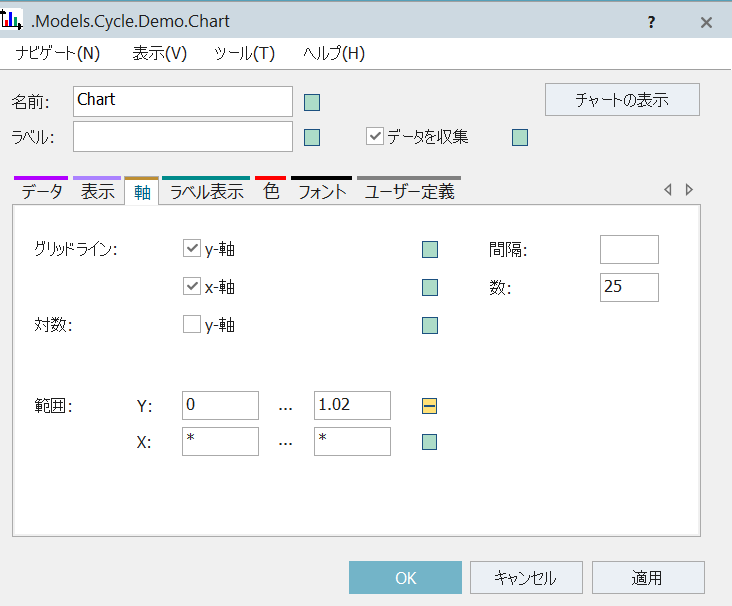Image resolution: width=732 pixels, height=606 pixels.
Task: Click the chart icon in the title bar
Action: 11,21
